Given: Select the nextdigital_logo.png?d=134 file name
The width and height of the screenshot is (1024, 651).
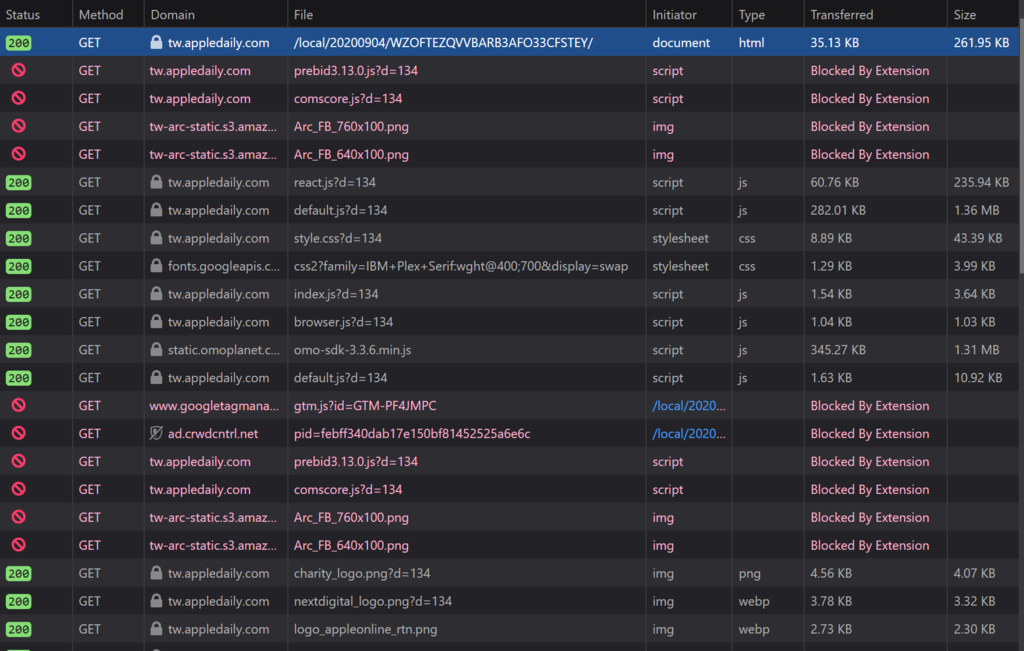Looking at the screenshot, I should coord(372,601).
